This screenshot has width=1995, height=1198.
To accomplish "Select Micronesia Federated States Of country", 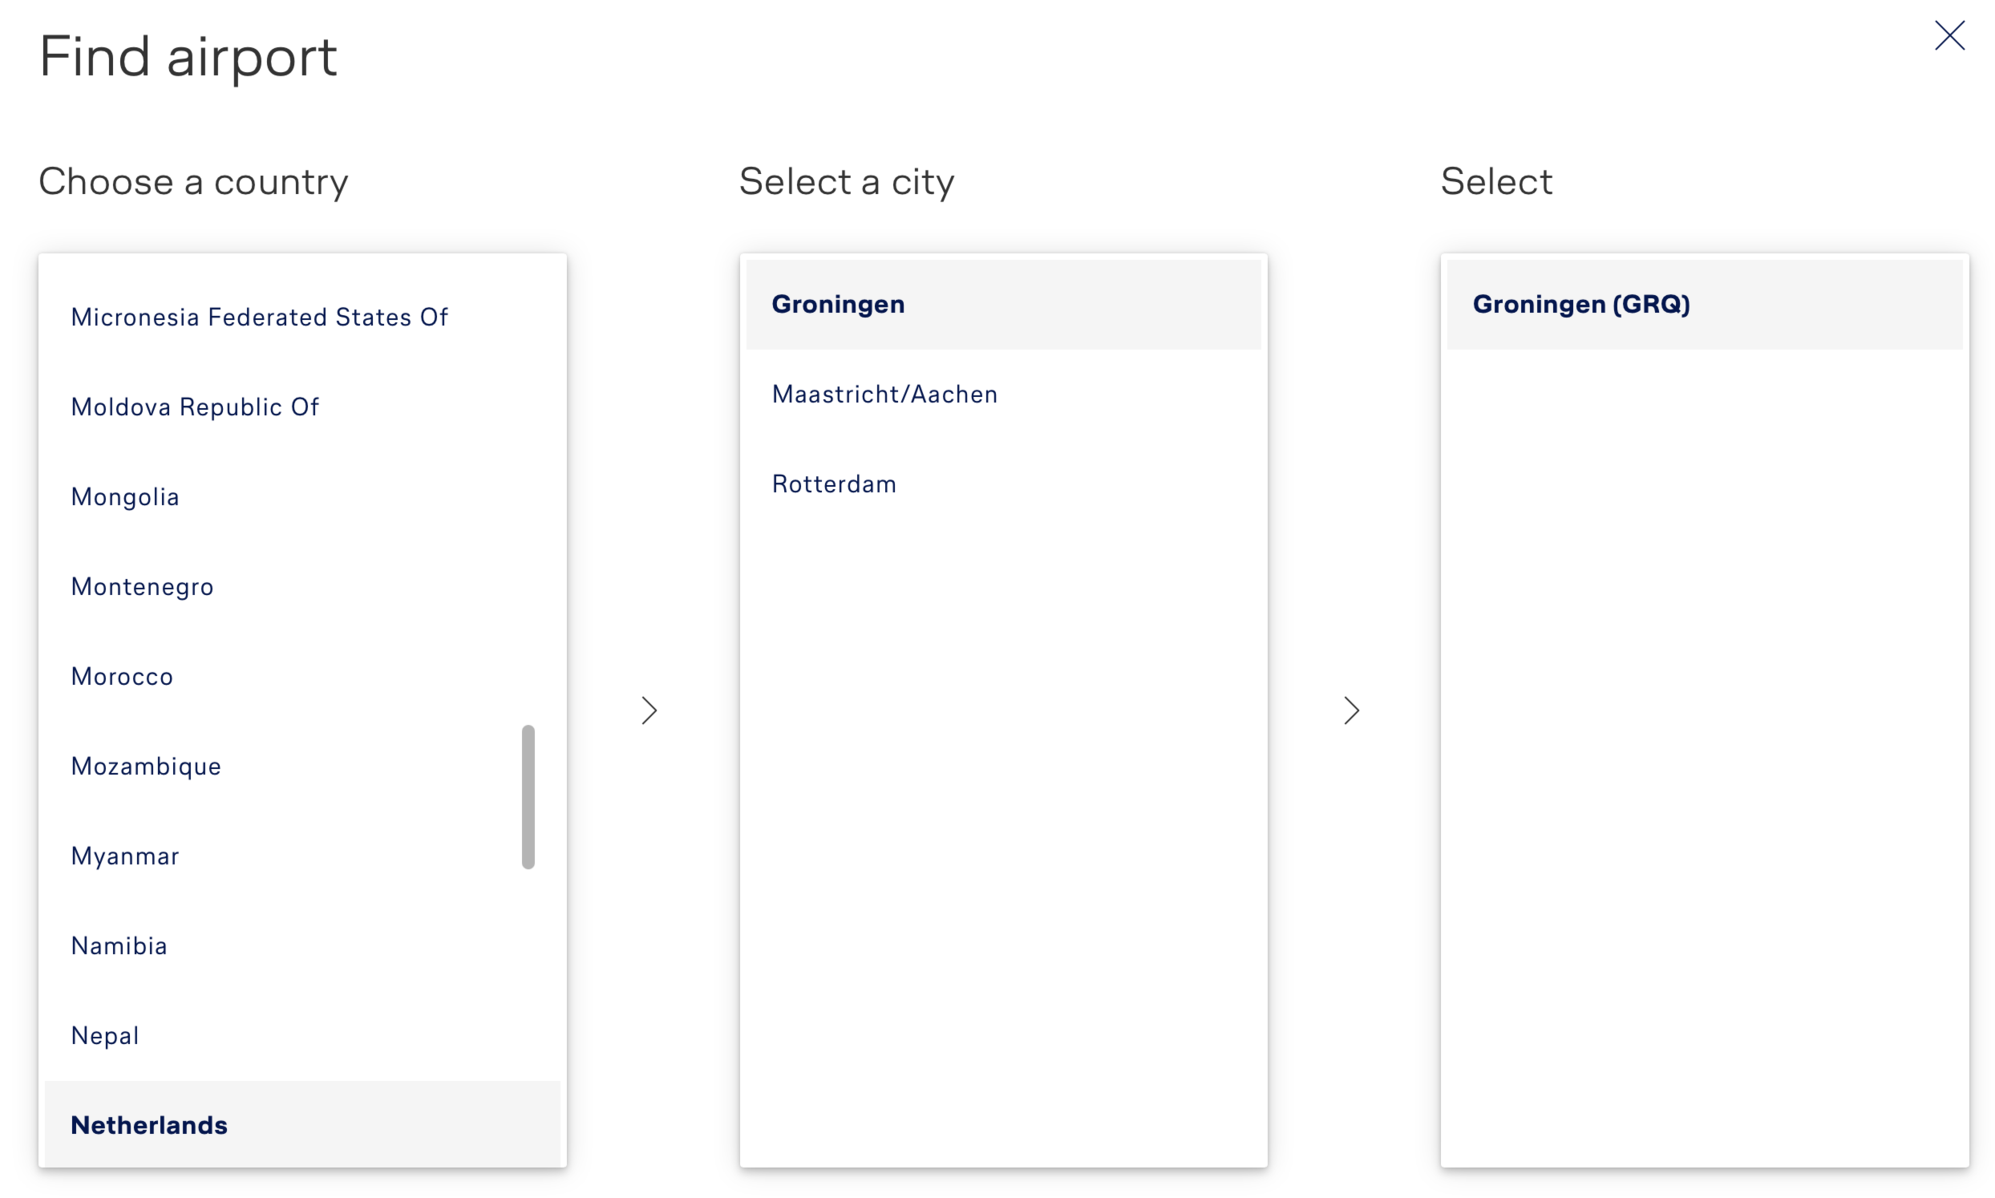I will (302, 317).
